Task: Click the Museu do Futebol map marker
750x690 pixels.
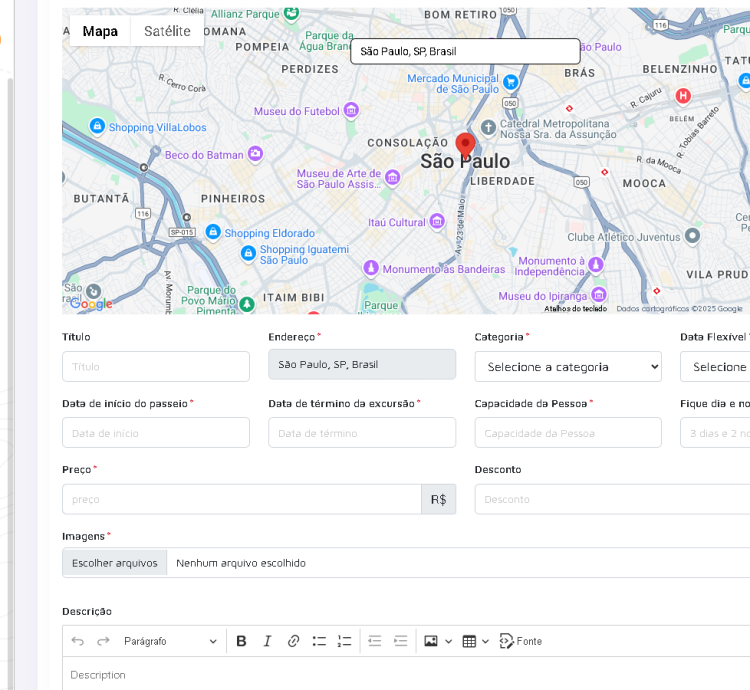Action: click(x=351, y=110)
